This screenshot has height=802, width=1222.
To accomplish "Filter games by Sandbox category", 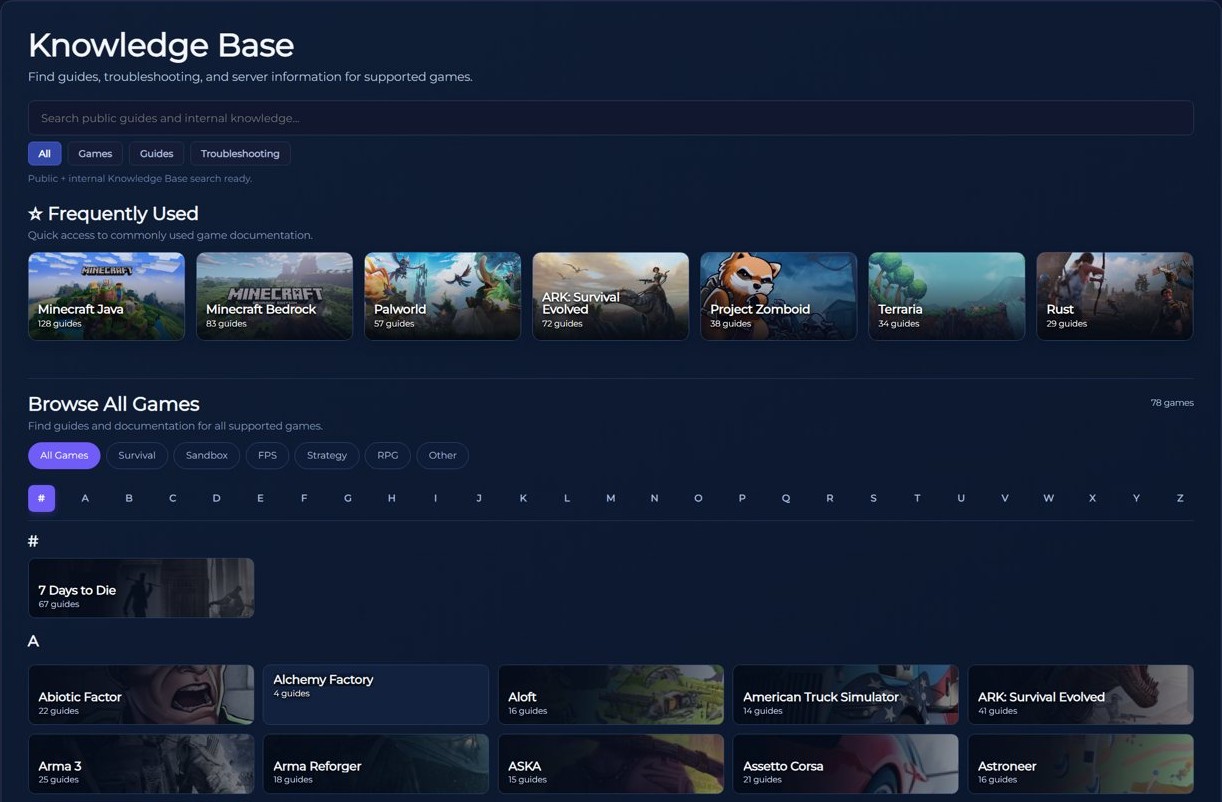I will click(x=207, y=455).
